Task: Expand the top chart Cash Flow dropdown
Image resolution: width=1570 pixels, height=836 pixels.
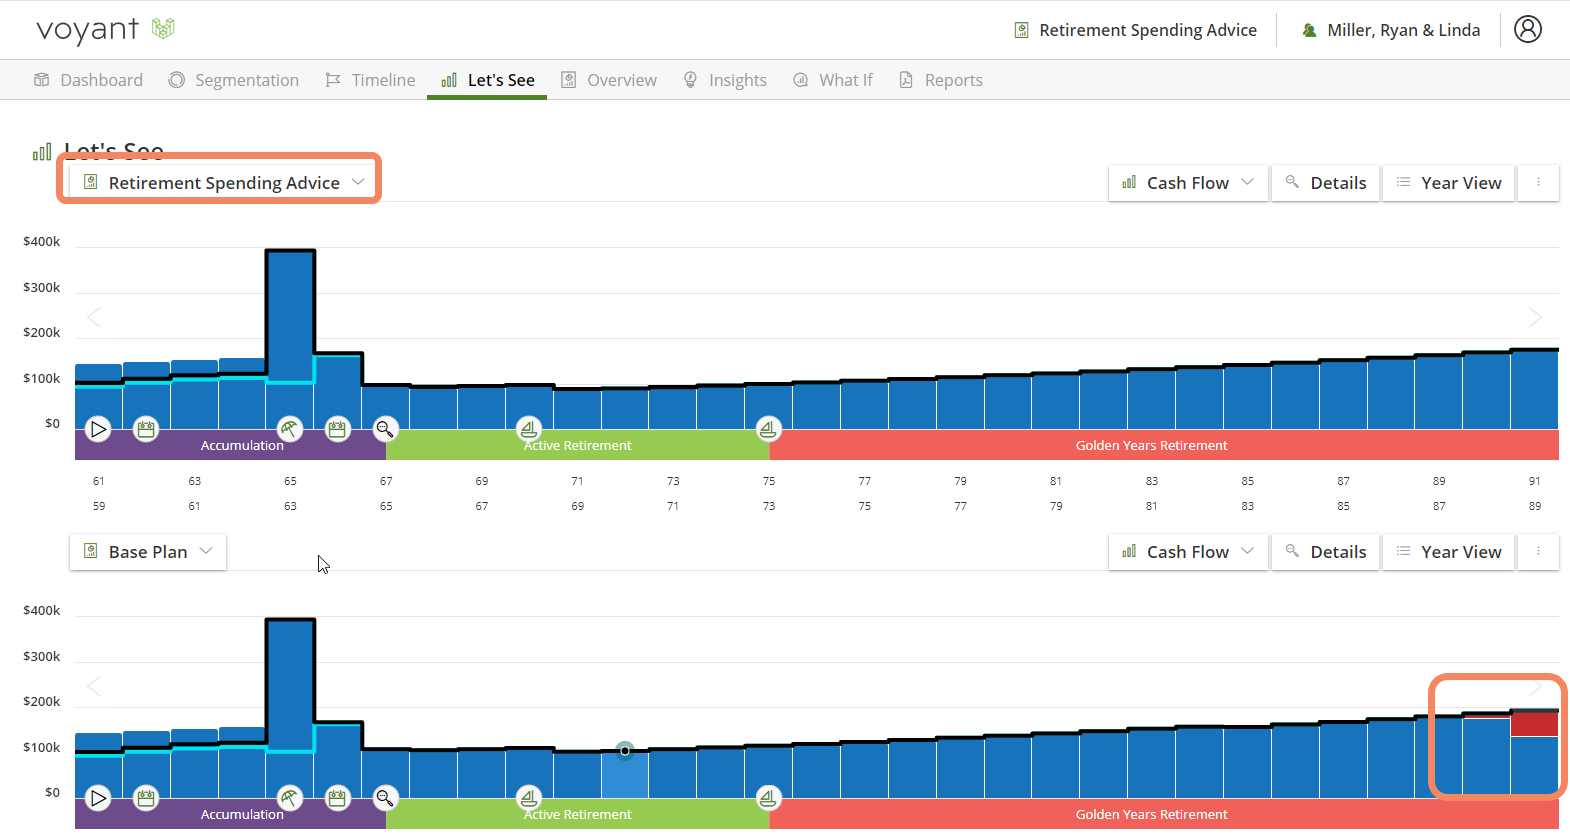Action: pyautogui.click(x=1188, y=183)
